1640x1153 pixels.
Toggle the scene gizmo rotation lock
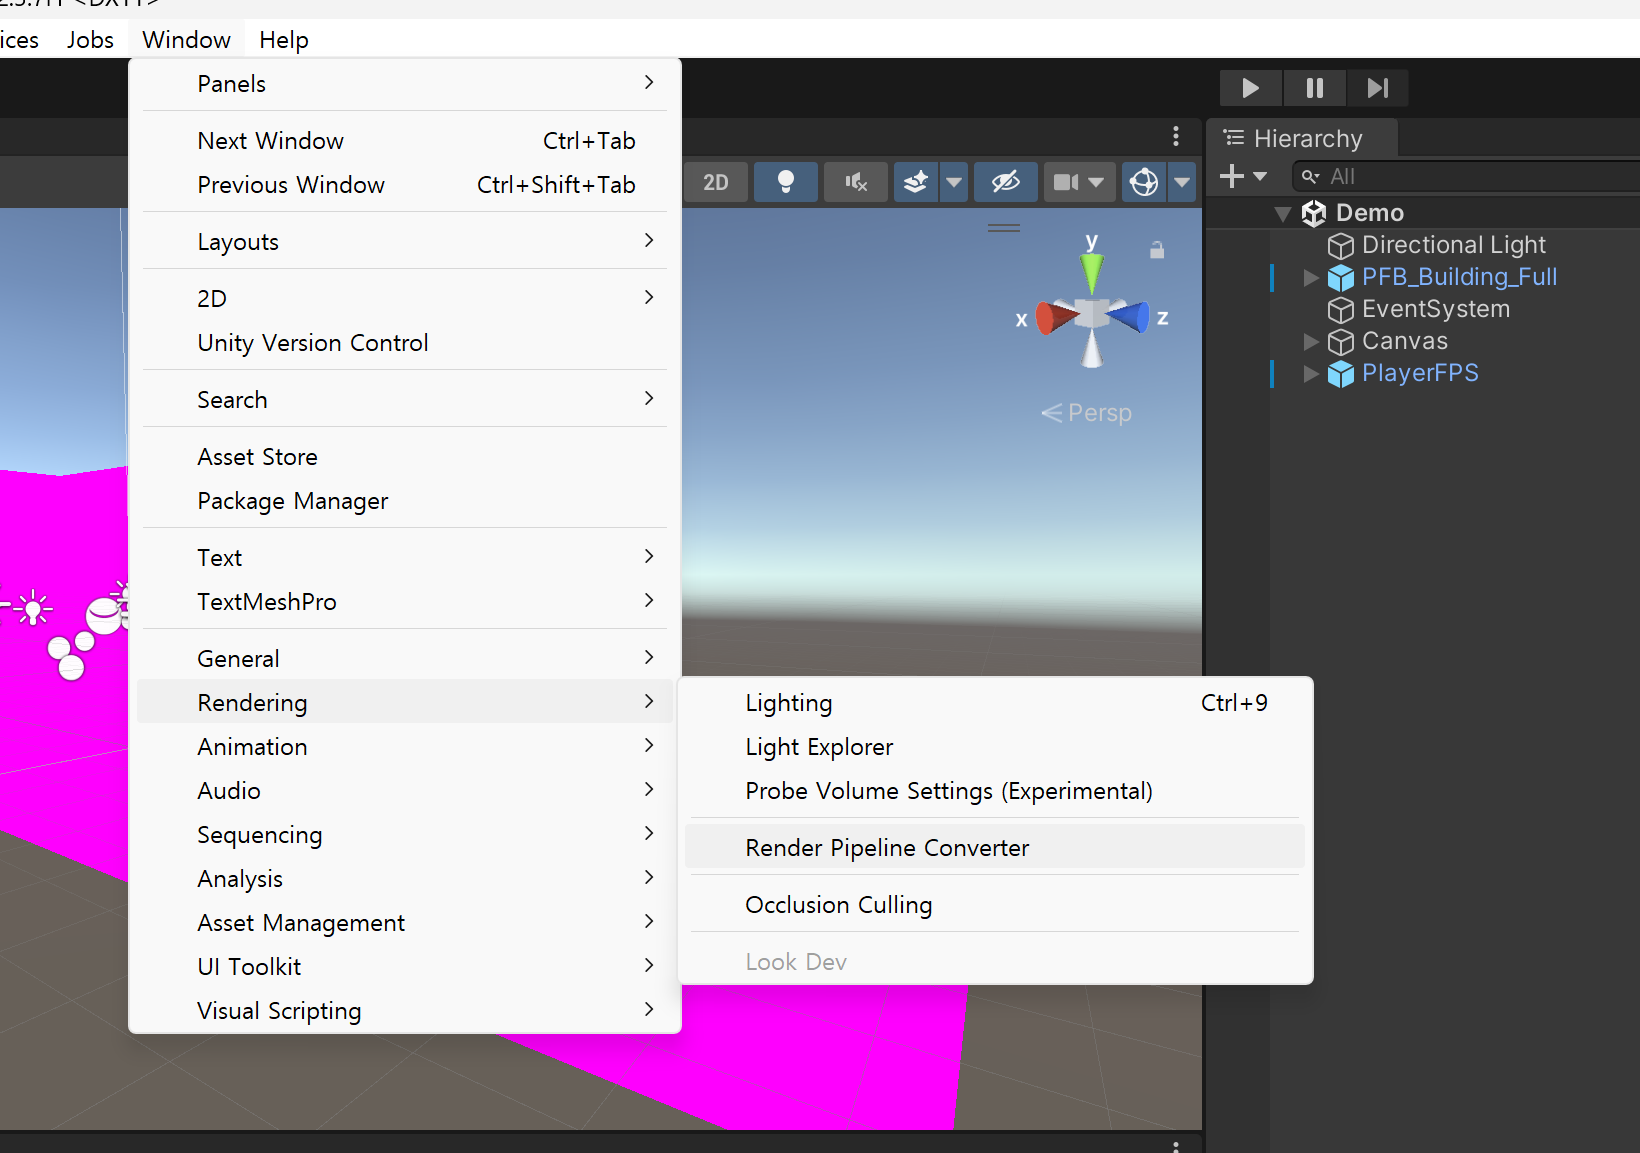click(1157, 250)
